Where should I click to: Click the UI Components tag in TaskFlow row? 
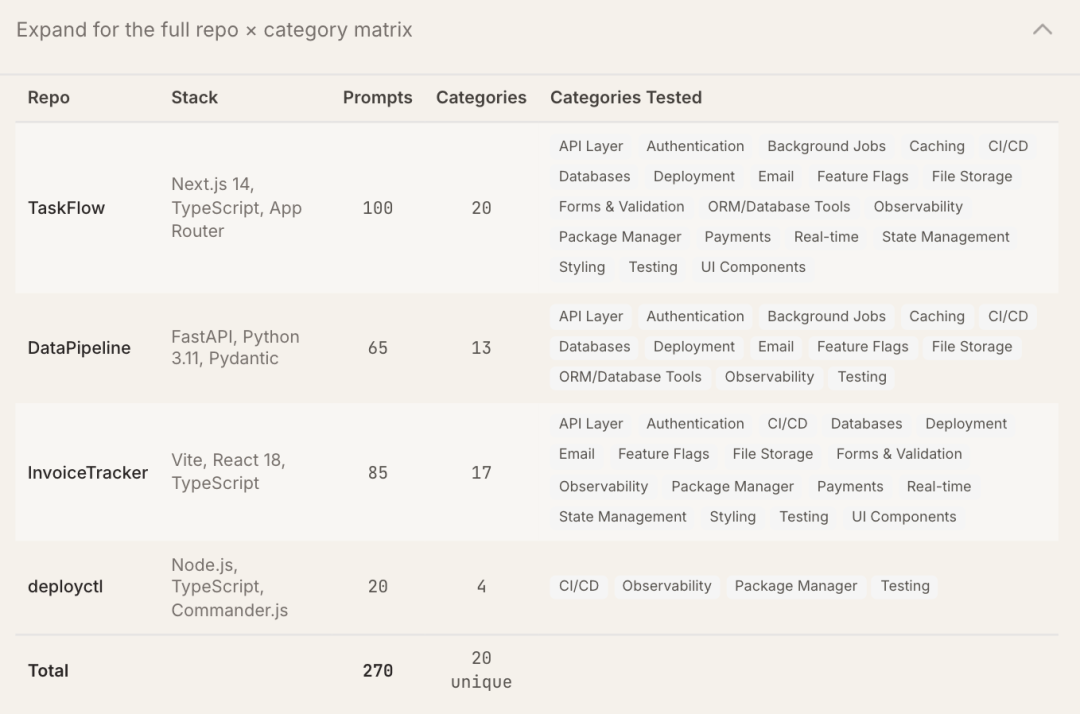click(x=753, y=267)
